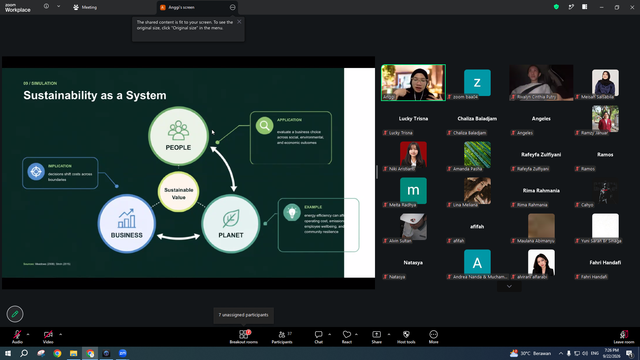Click the PLANET leaf circle on the slide
This screenshot has height=360, width=640.
pyautogui.click(x=231, y=224)
